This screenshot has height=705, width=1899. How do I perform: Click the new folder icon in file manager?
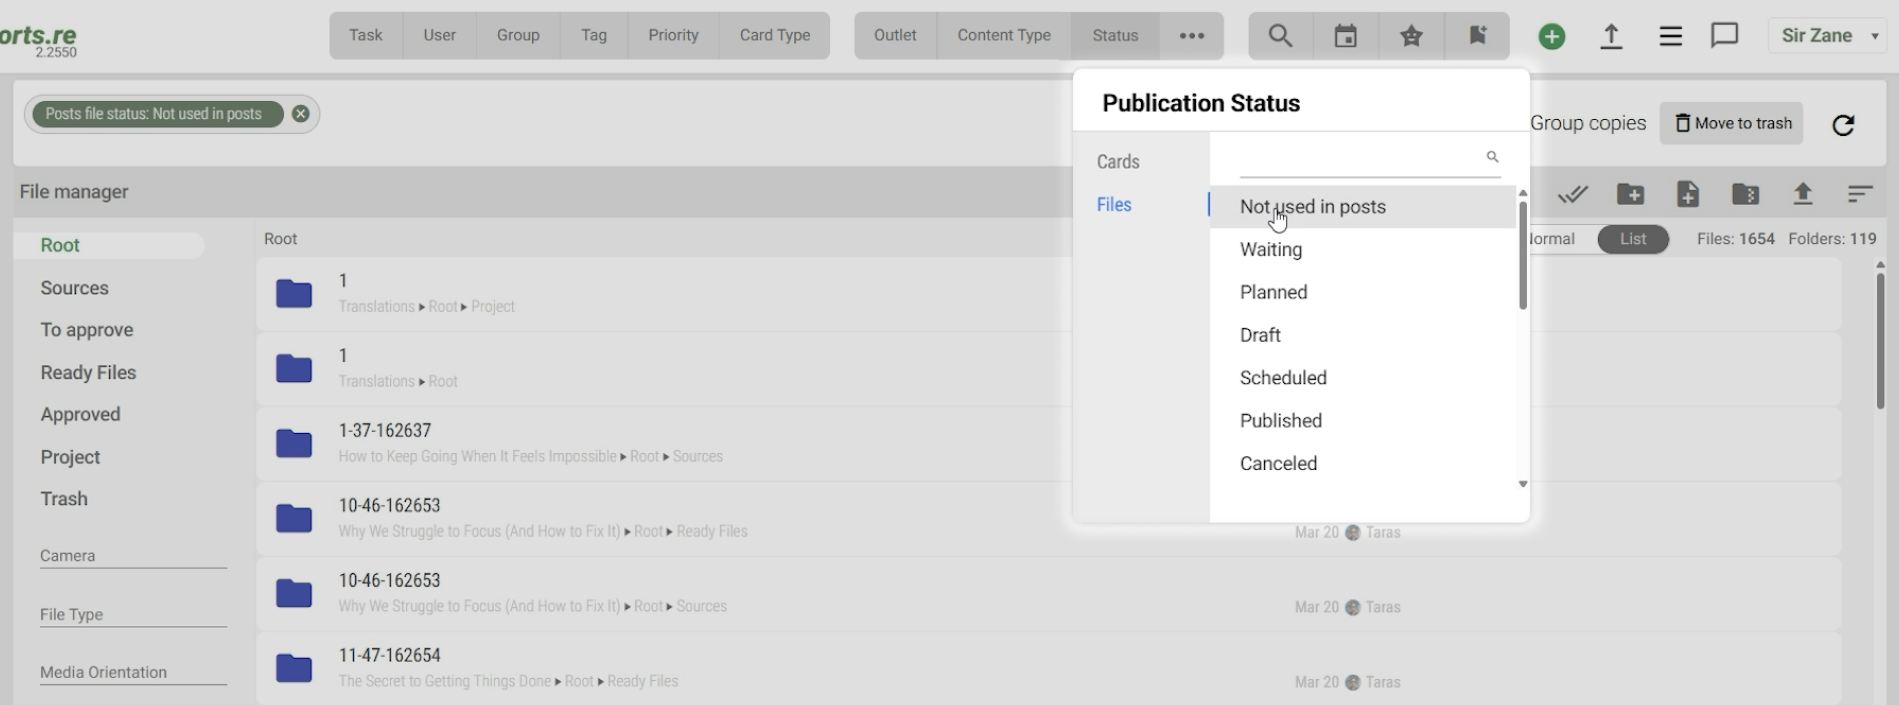pyautogui.click(x=1630, y=194)
